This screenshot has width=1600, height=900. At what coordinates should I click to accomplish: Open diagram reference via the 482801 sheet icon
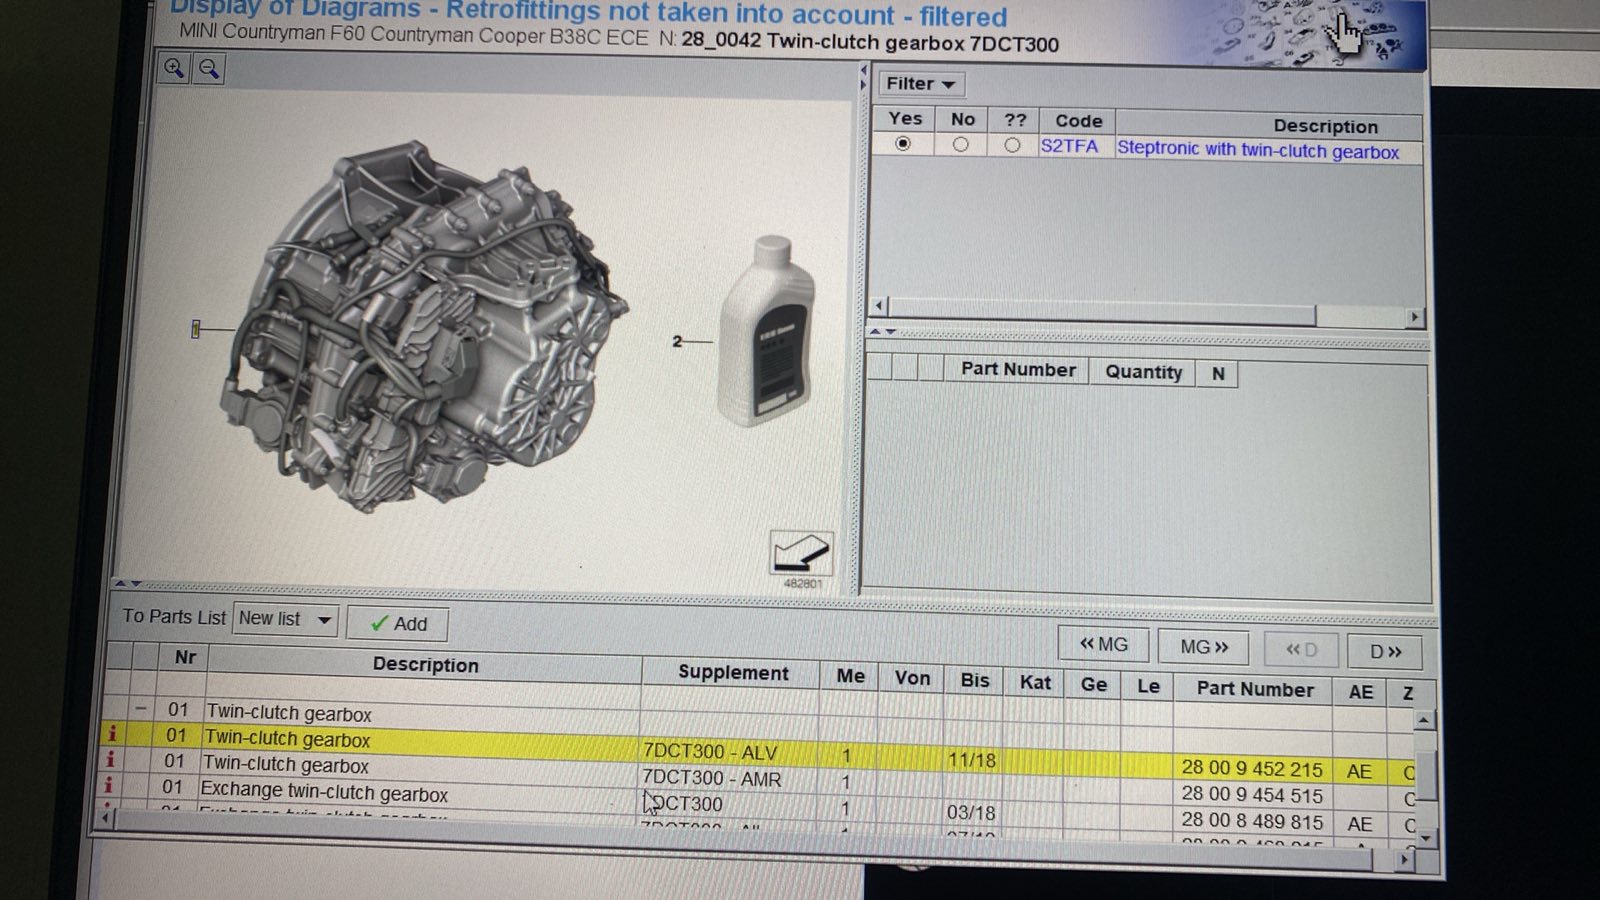coord(801,549)
